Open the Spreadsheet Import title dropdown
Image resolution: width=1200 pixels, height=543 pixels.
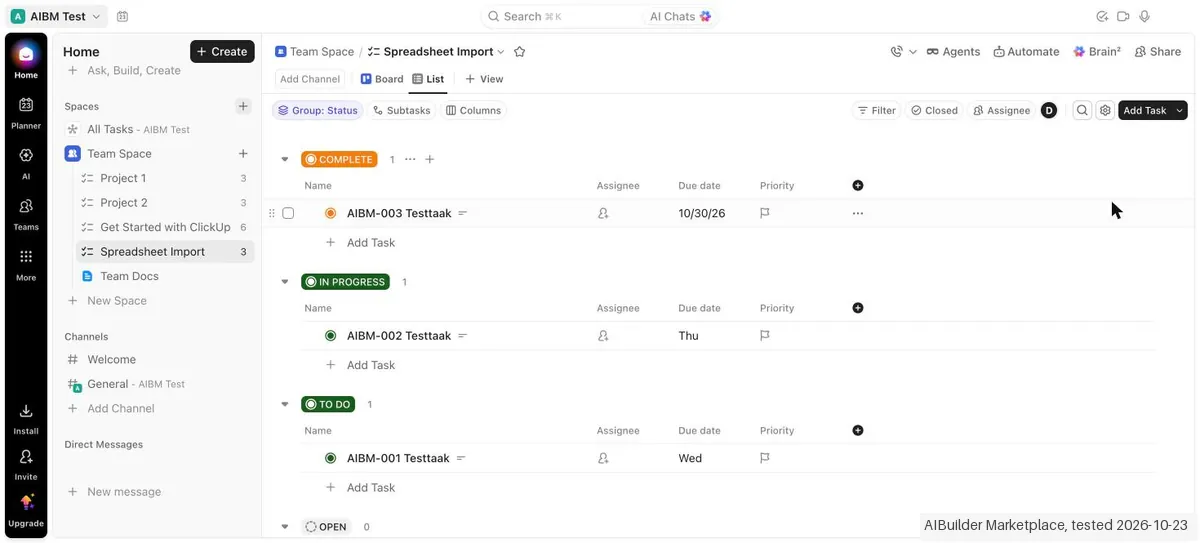[x=501, y=52]
